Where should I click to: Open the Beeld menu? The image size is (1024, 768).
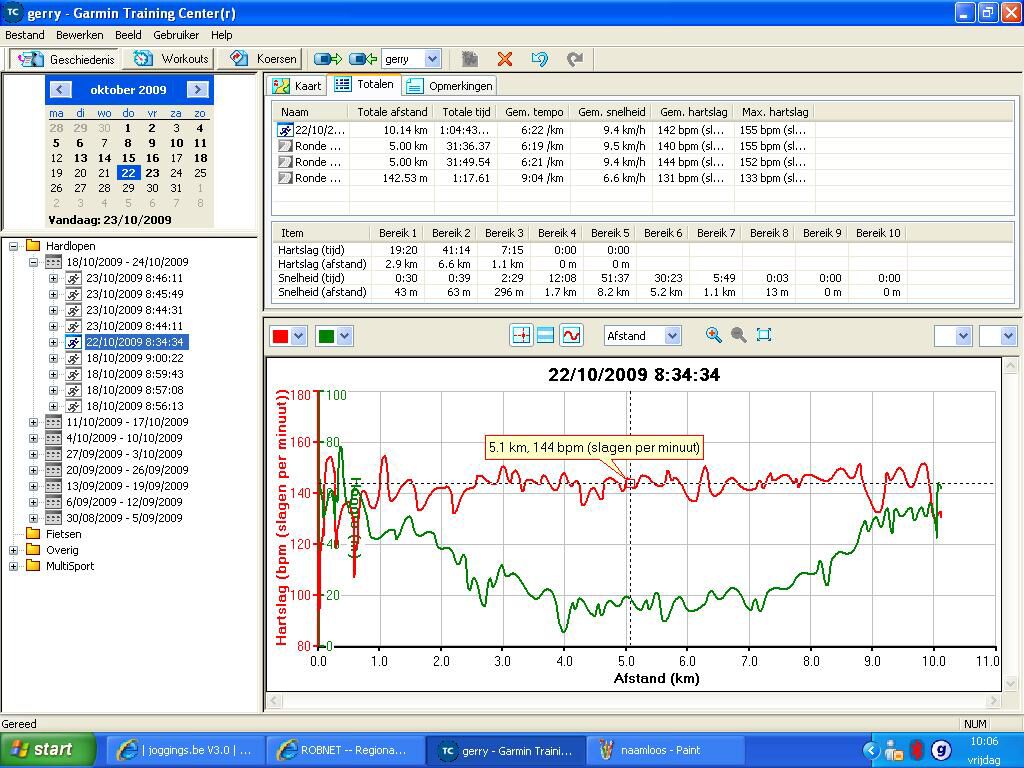pyautogui.click(x=128, y=35)
